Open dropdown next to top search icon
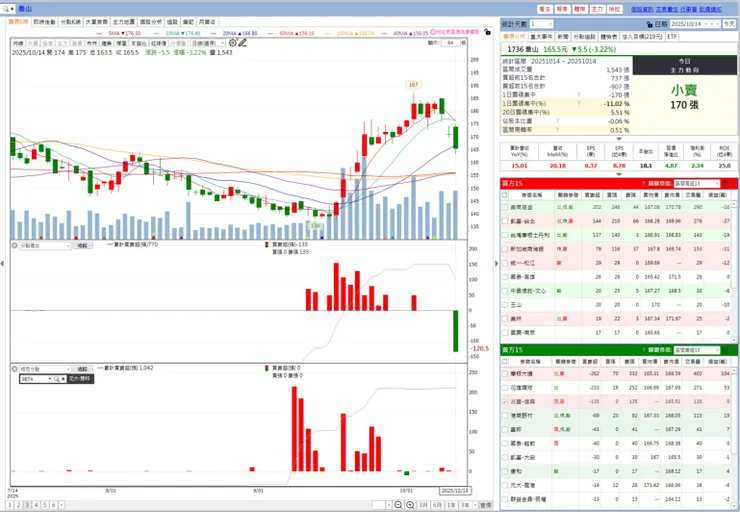This screenshot has width=740, height=512. click(12, 9)
